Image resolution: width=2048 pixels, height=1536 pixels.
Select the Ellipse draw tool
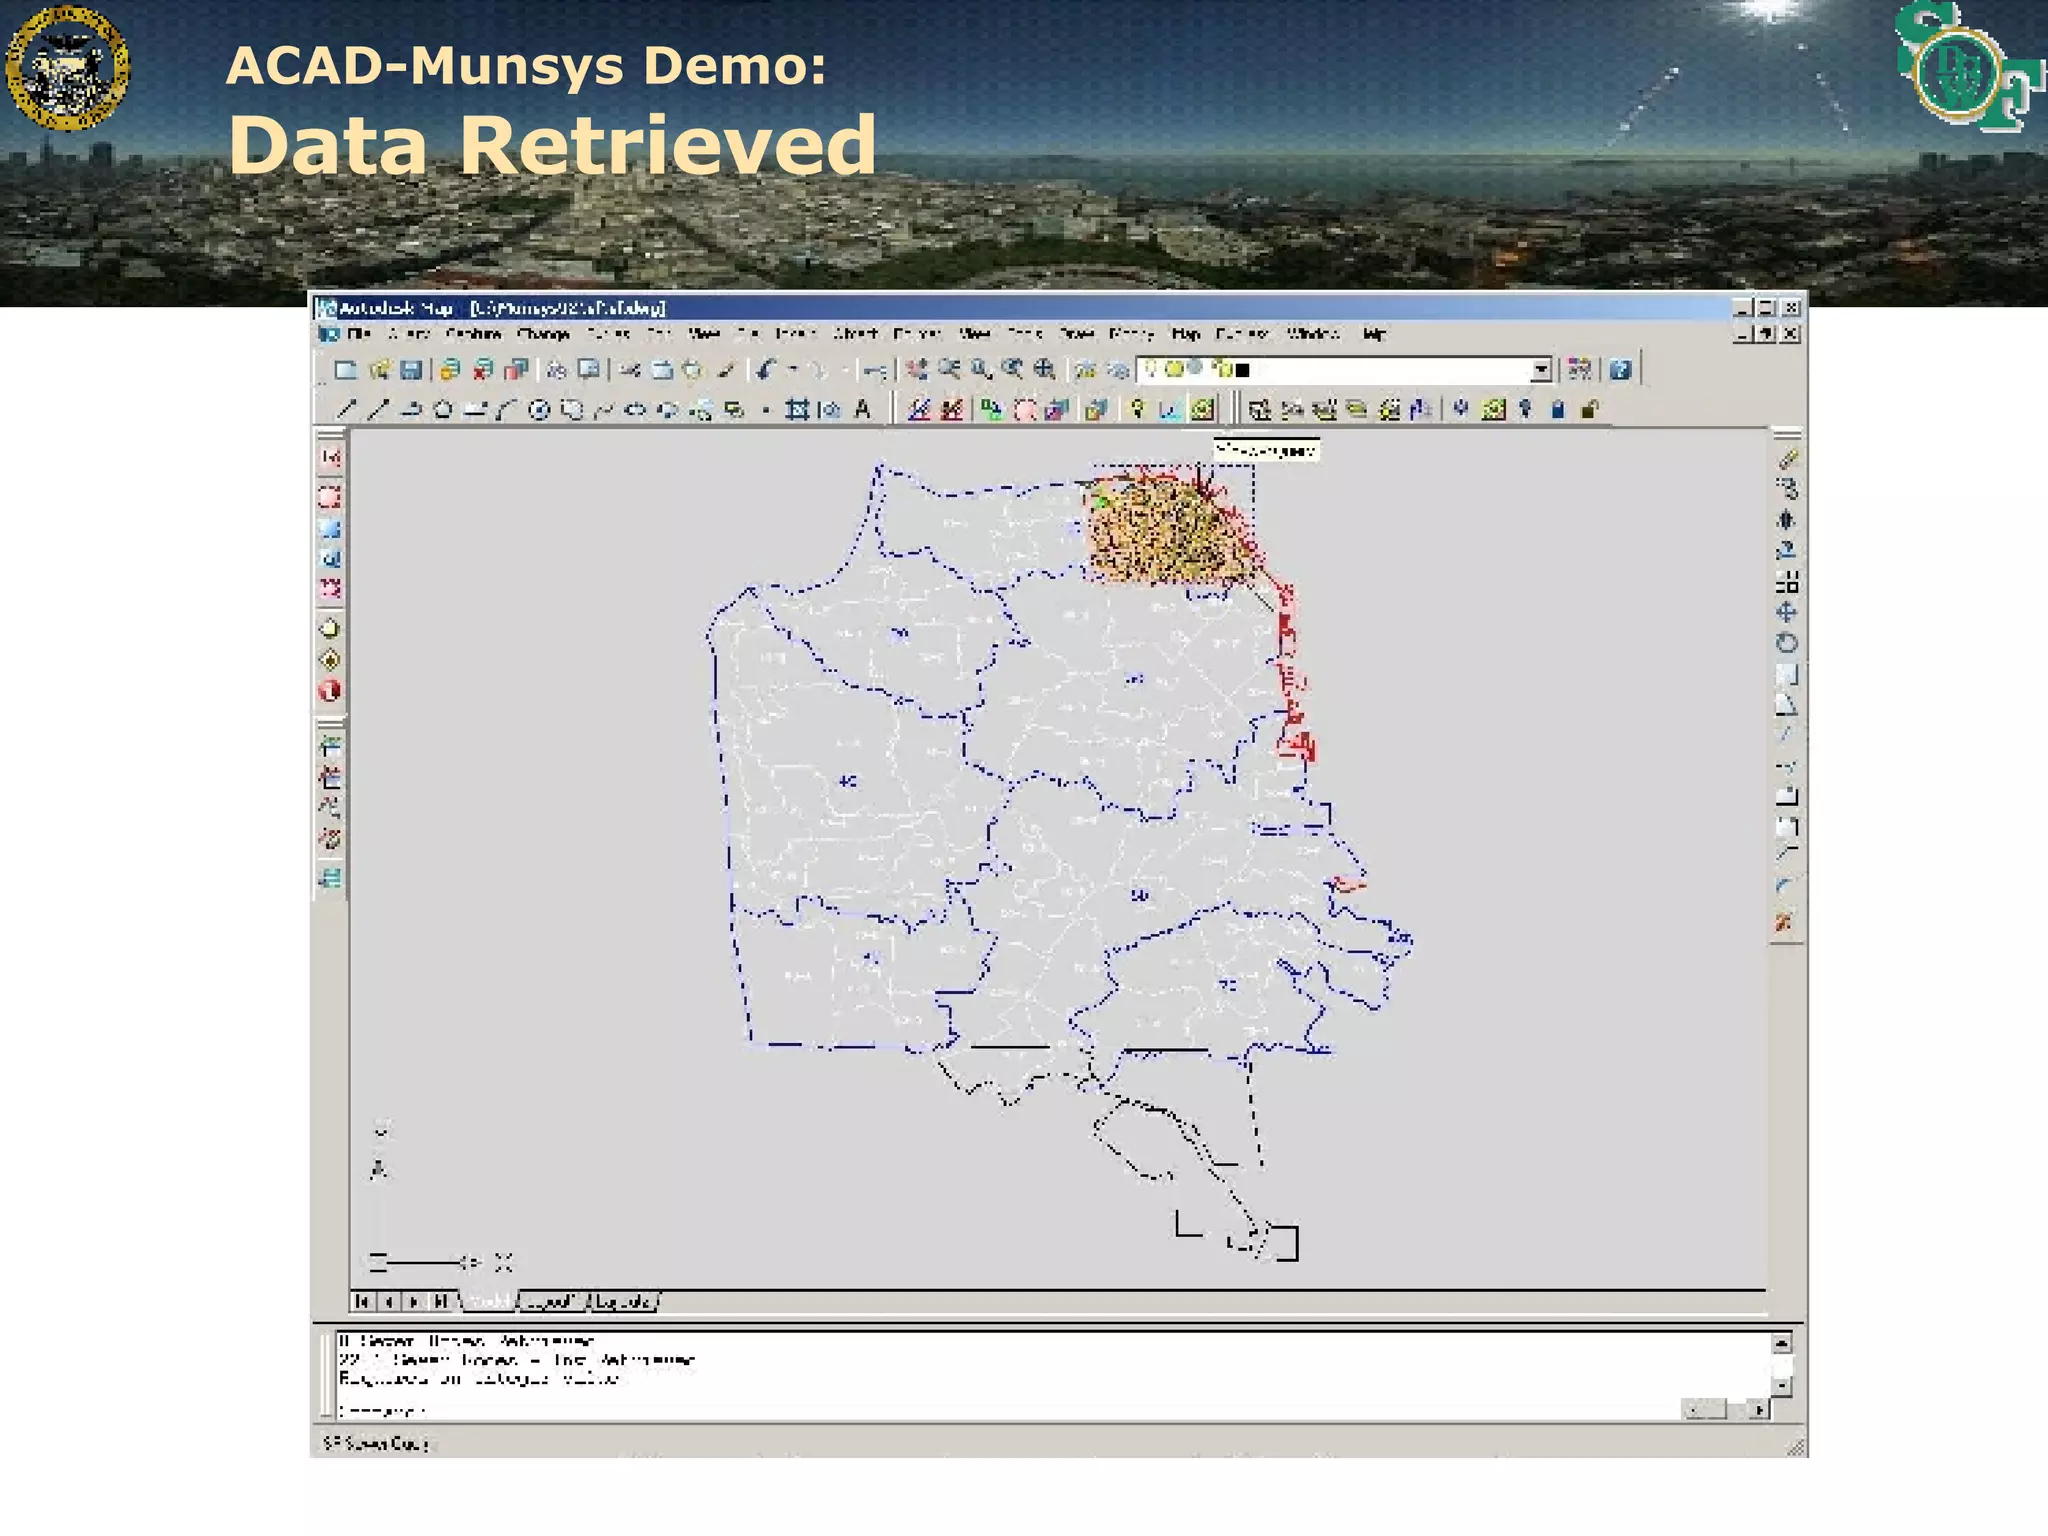pyautogui.click(x=636, y=409)
